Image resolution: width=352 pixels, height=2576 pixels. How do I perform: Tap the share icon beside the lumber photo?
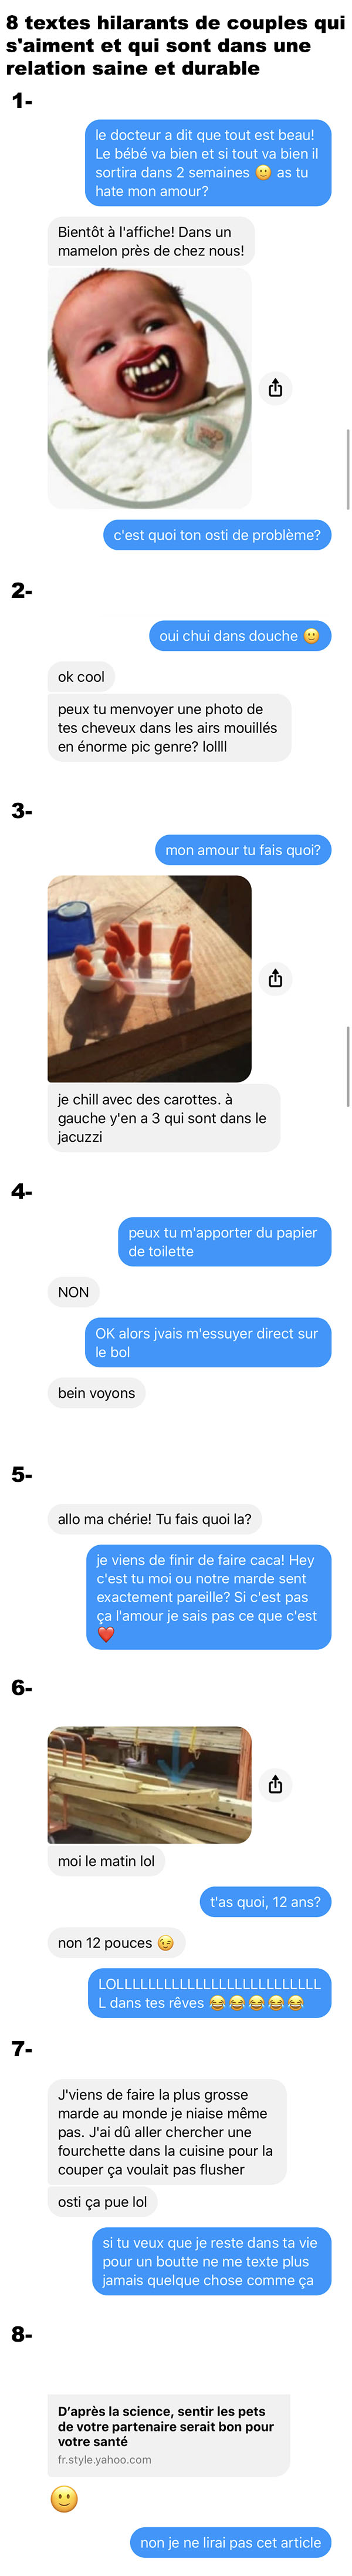coord(275,1784)
